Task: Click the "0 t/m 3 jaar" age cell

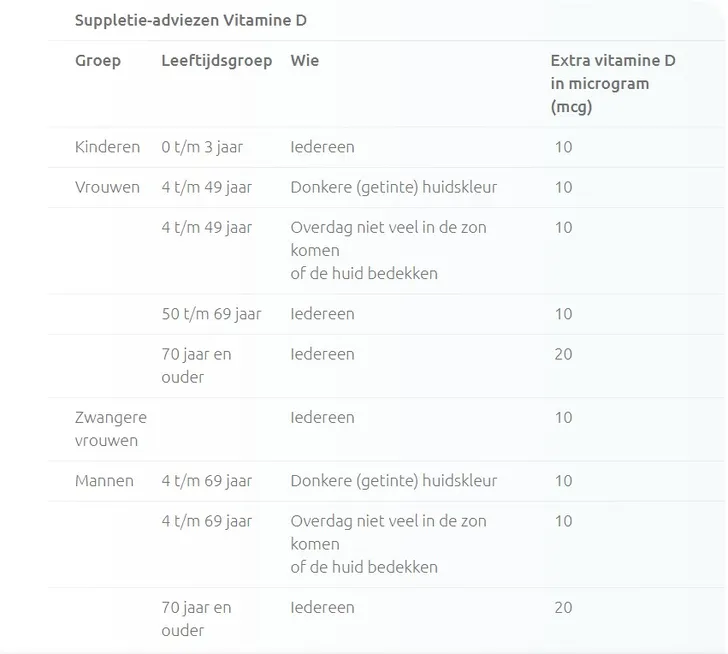Action: (202, 147)
